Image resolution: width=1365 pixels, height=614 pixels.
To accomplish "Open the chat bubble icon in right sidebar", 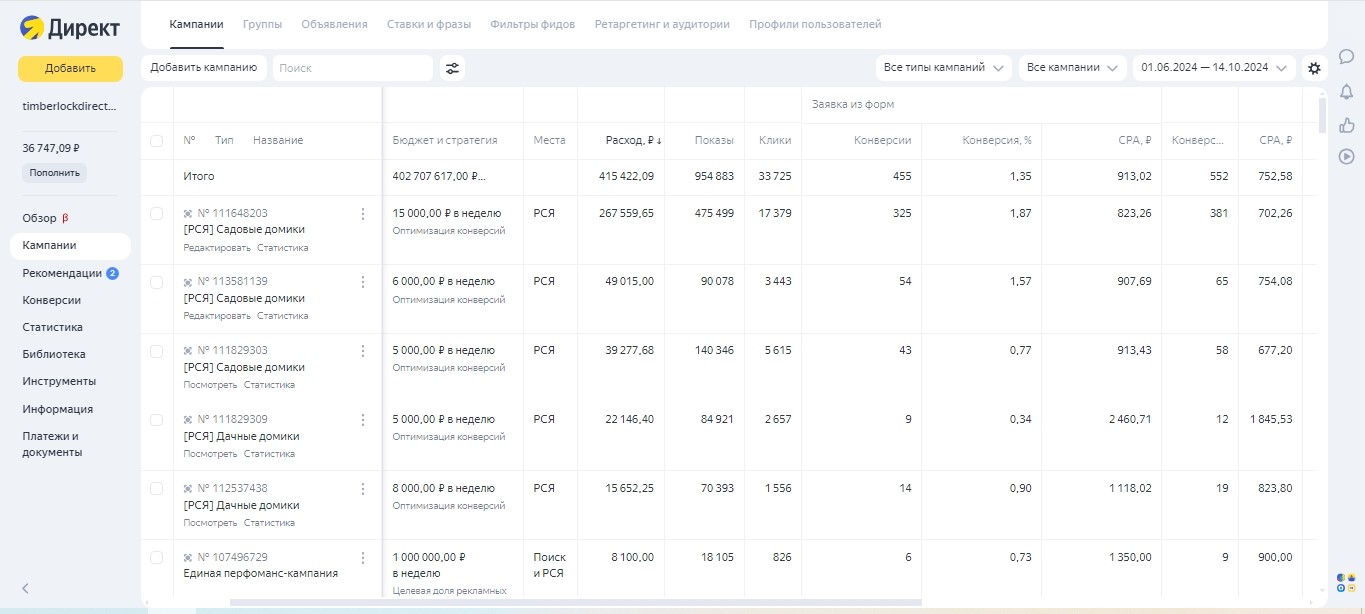I will point(1346,57).
